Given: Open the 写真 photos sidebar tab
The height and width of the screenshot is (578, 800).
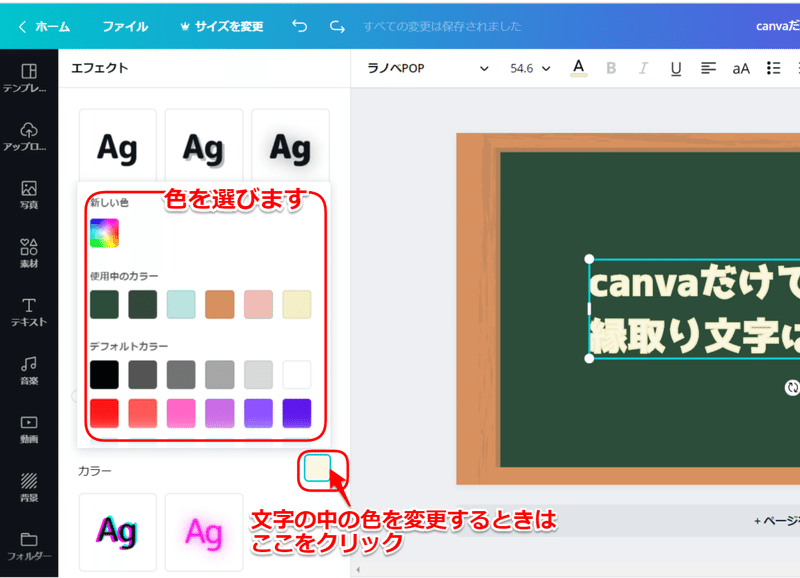Looking at the screenshot, I should point(29,195).
